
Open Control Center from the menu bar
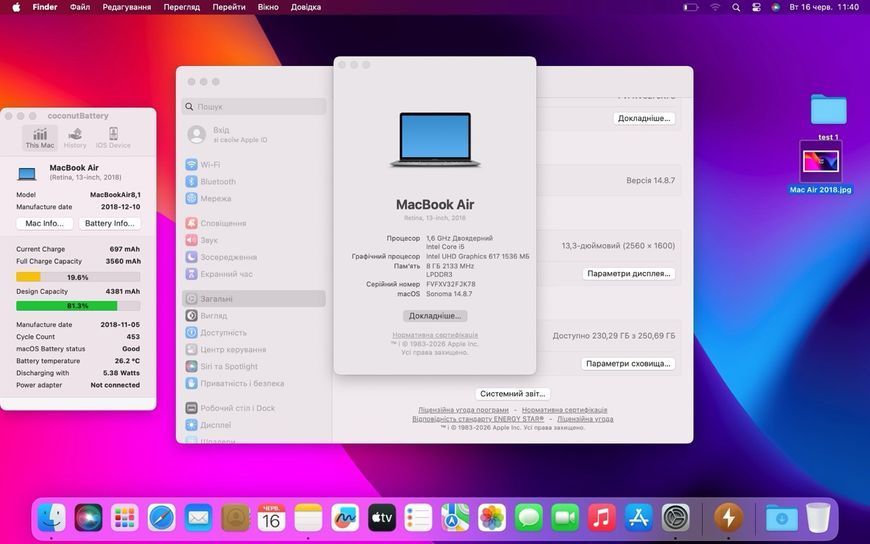coord(756,7)
